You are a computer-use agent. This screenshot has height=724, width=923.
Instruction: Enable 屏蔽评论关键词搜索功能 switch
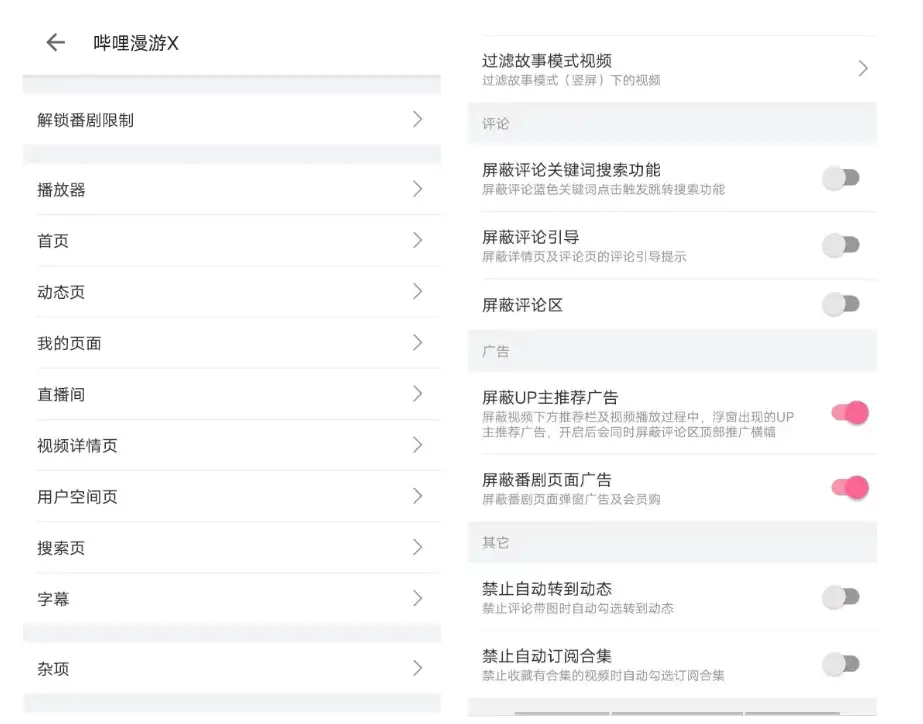841,178
